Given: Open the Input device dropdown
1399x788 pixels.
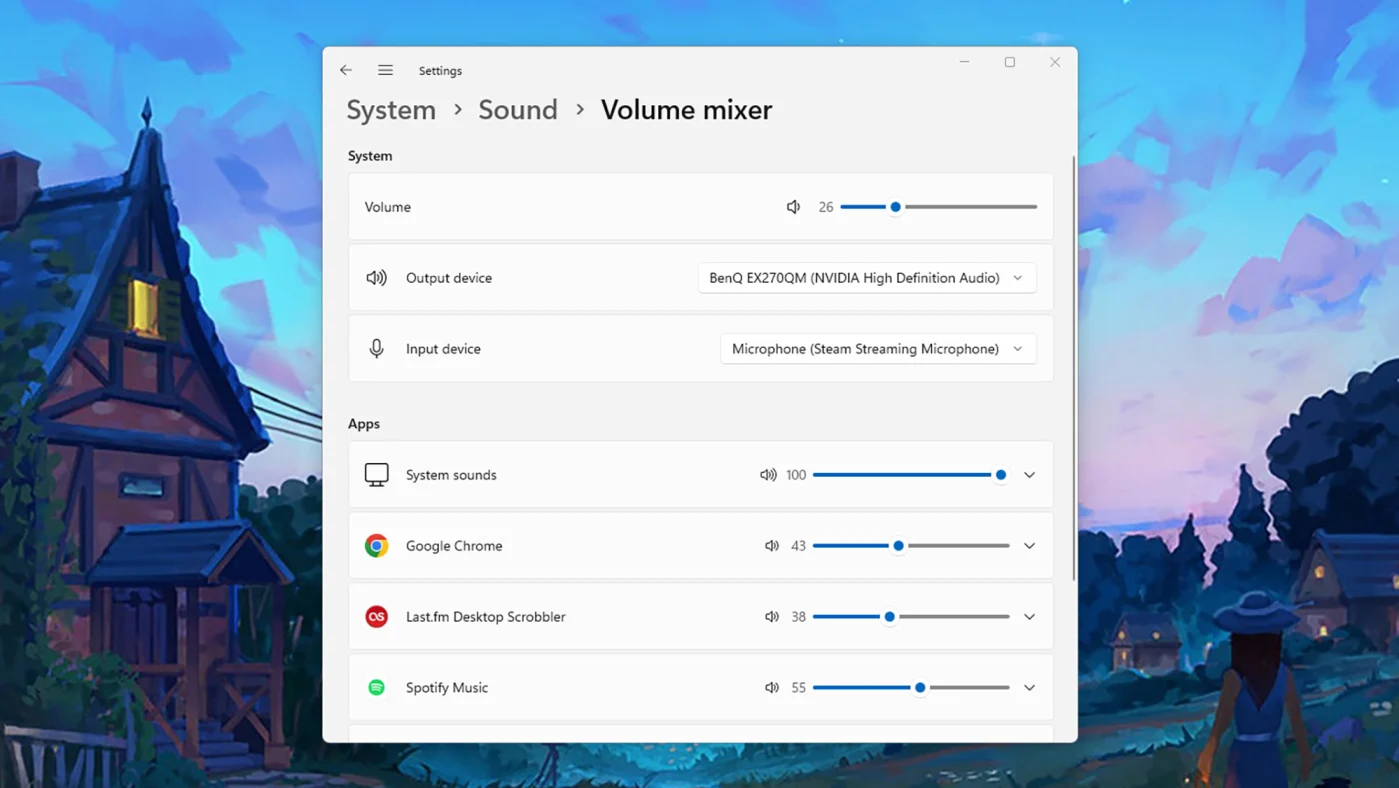Looking at the screenshot, I should (878, 348).
